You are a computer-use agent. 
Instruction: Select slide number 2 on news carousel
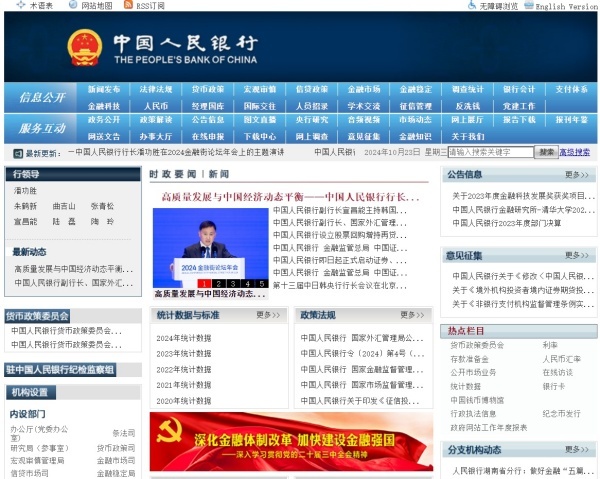tap(218, 283)
